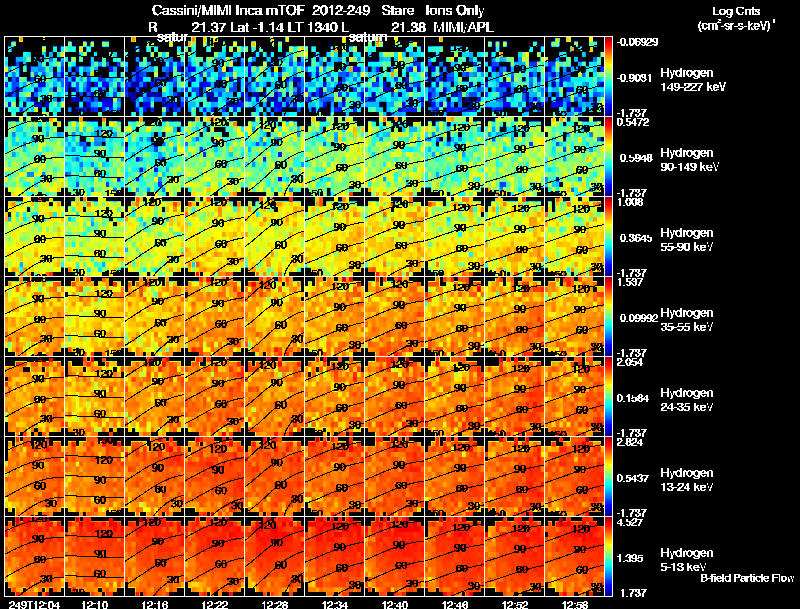Click the '4.527' colorbar maximum value
This screenshot has height=609, width=800.
click(630, 522)
